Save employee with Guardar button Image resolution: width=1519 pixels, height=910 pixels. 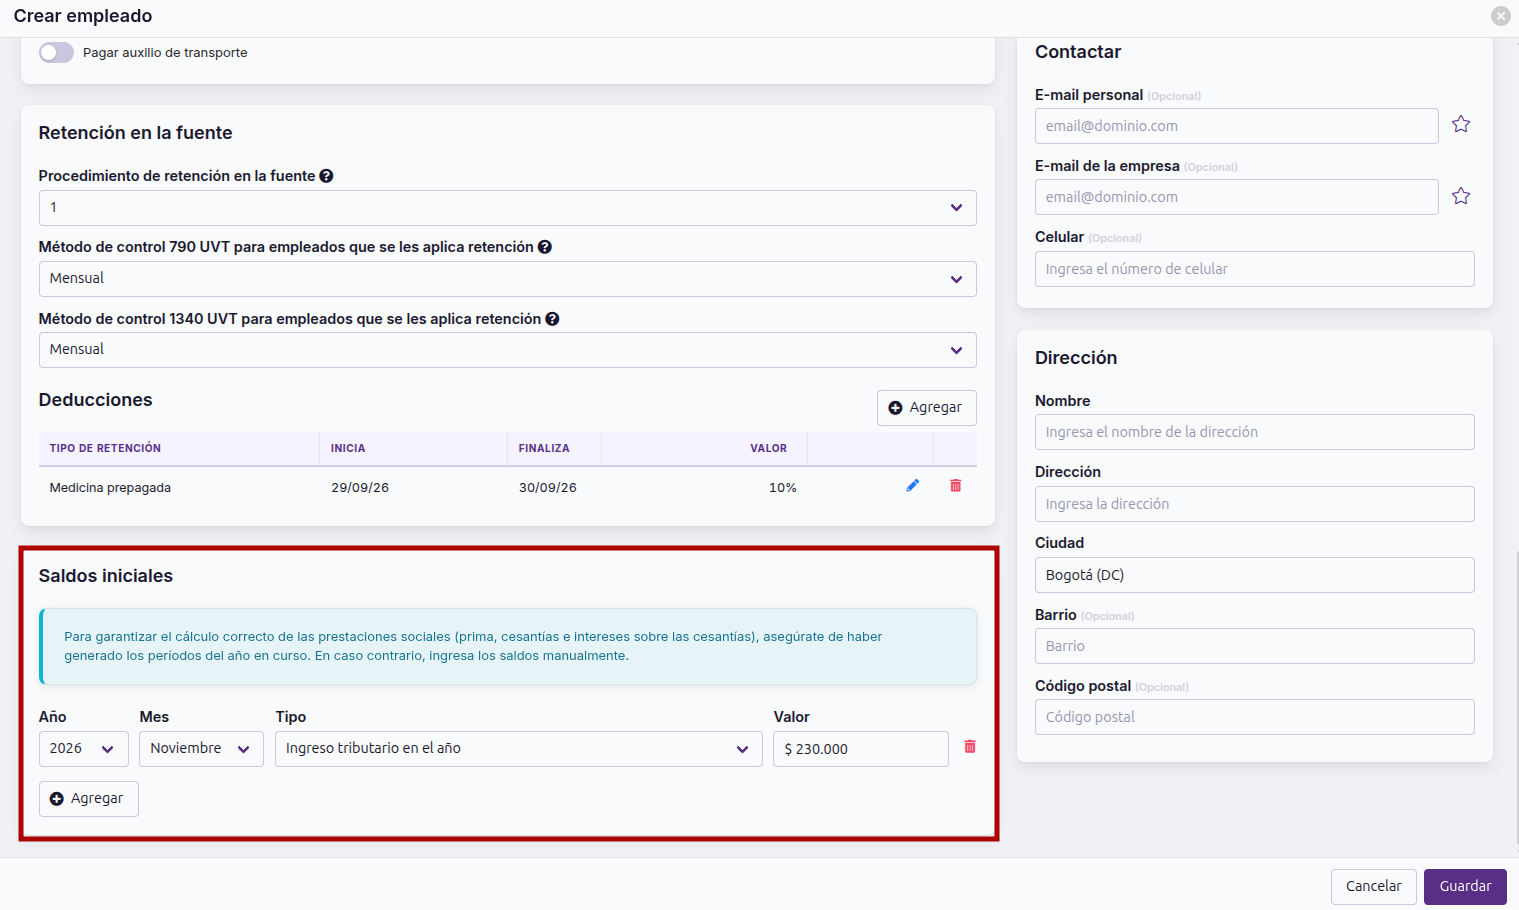pyautogui.click(x=1465, y=887)
